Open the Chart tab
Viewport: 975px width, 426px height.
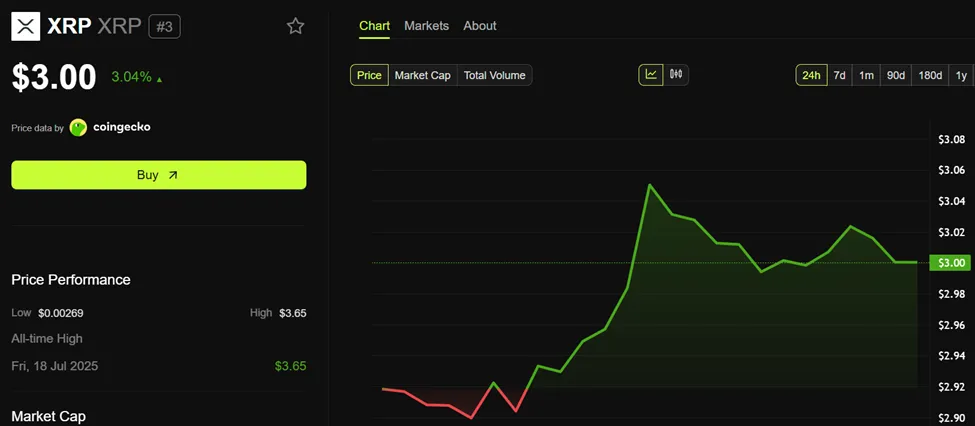[374, 26]
